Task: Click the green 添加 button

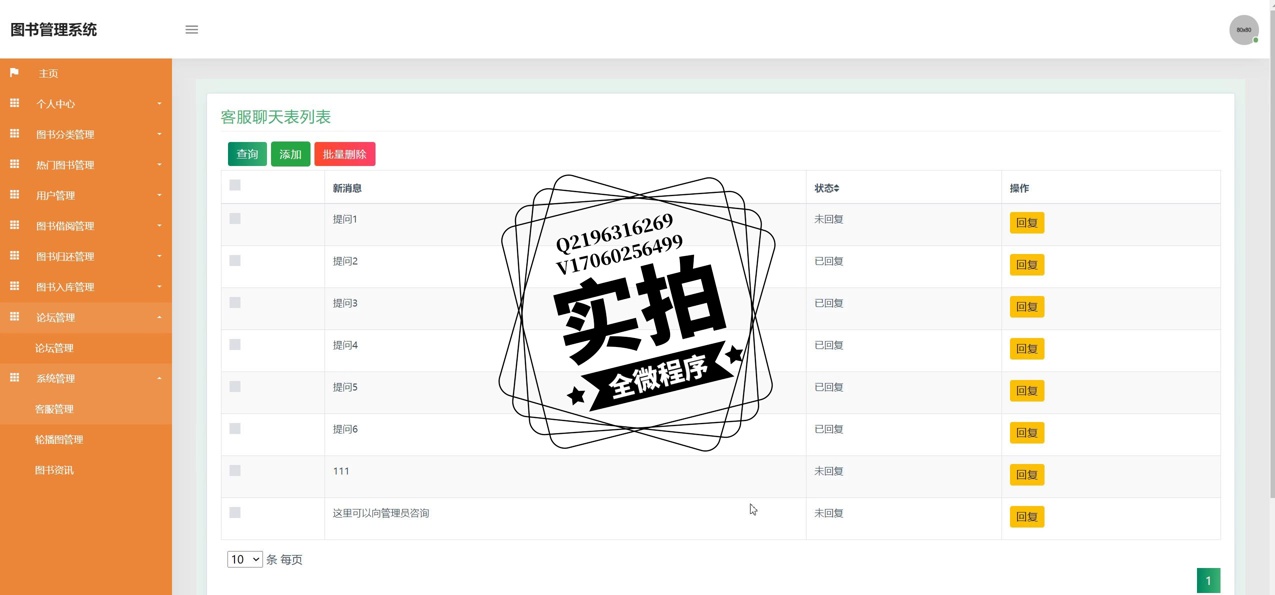Action: (x=290, y=154)
